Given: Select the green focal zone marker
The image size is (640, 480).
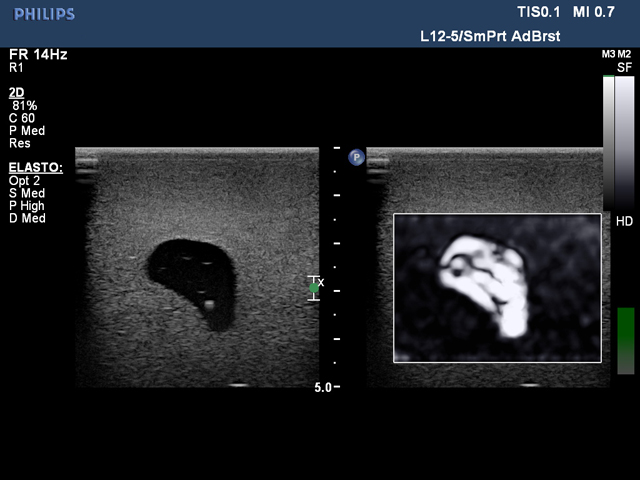Looking at the screenshot, I should [314, 288].
